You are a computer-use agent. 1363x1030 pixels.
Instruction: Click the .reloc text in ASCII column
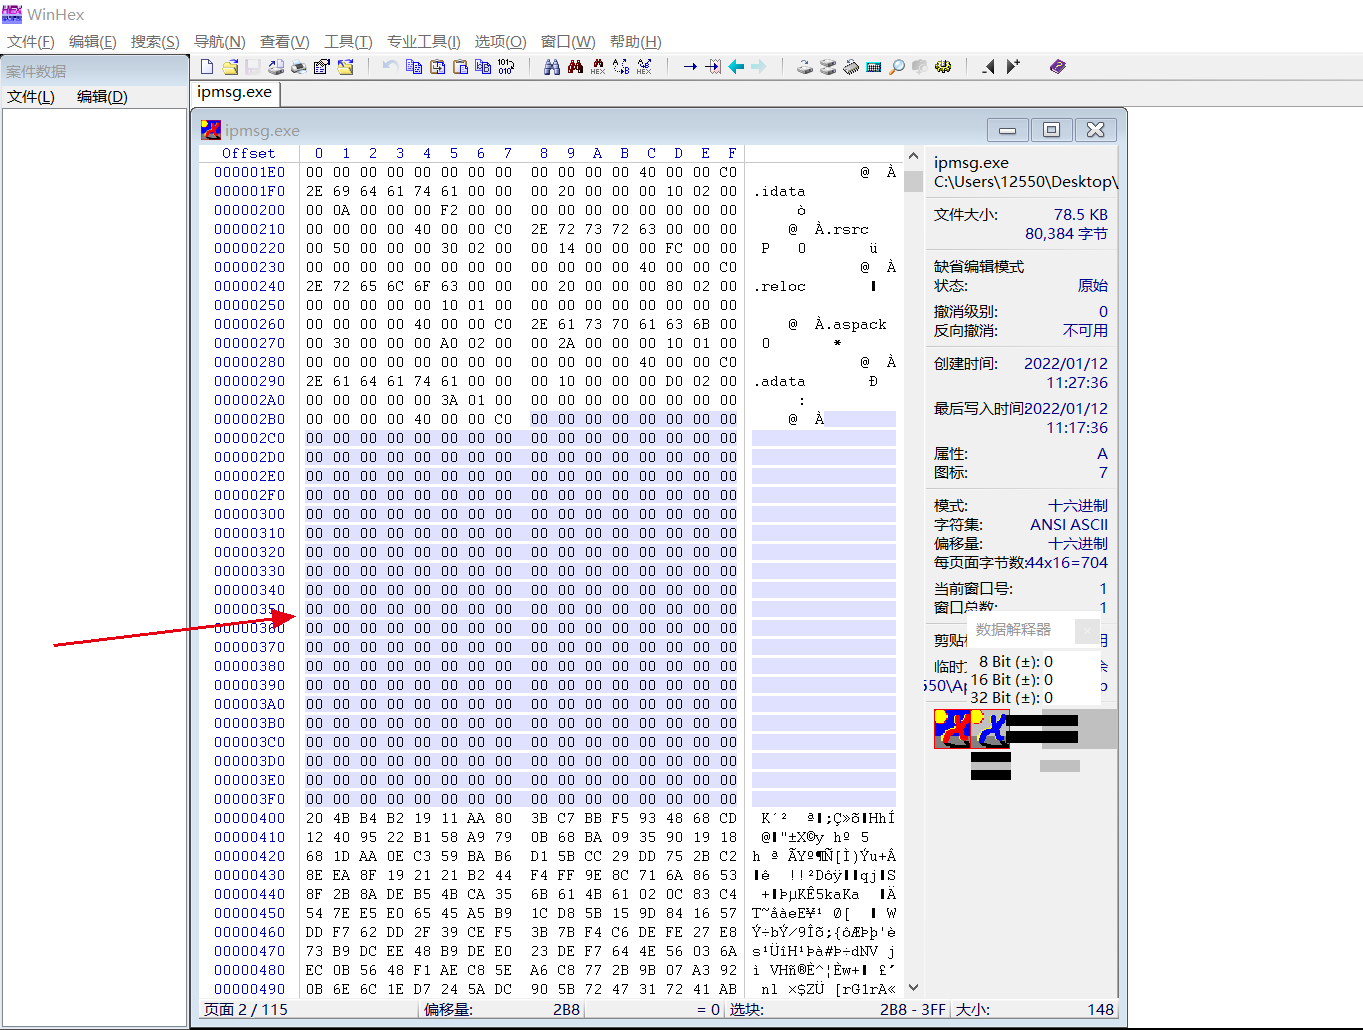click(780, 286)
